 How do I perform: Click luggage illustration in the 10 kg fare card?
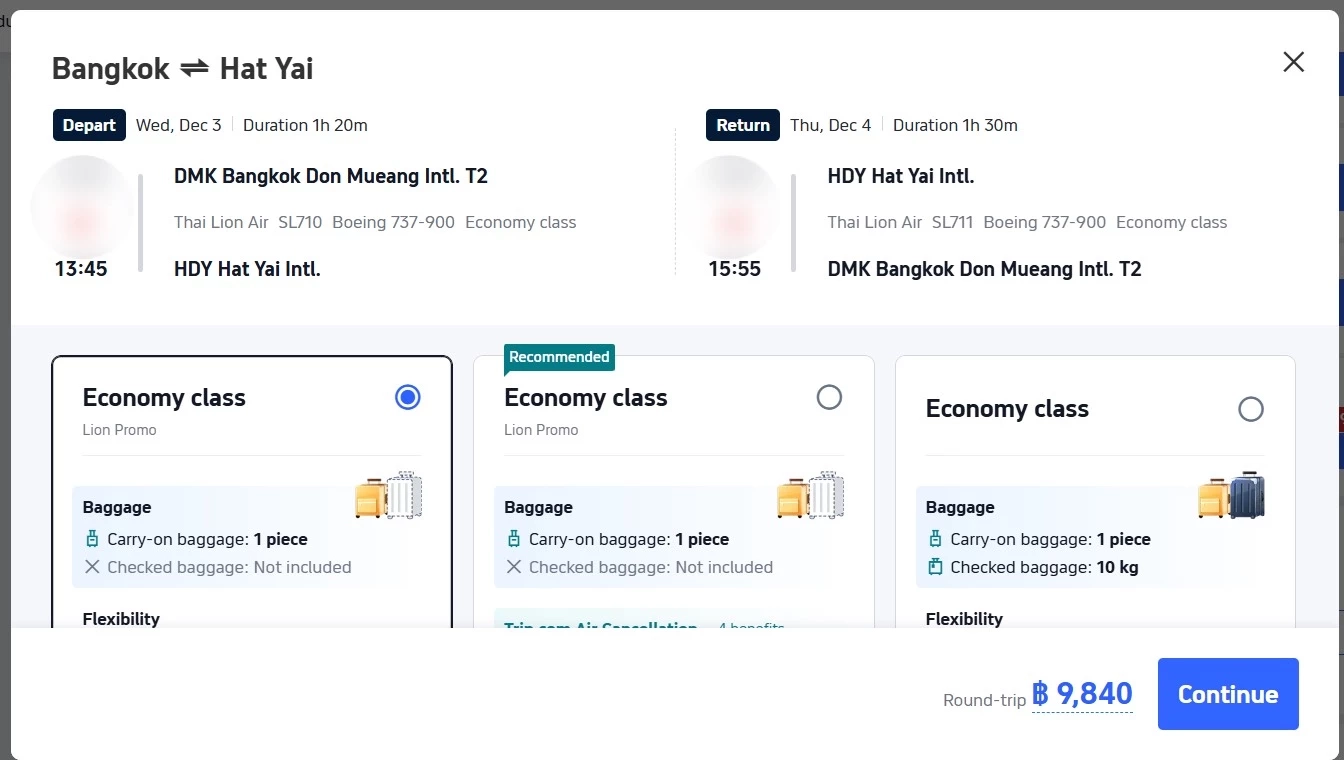pyautogui.click(x=1232, y=495)
